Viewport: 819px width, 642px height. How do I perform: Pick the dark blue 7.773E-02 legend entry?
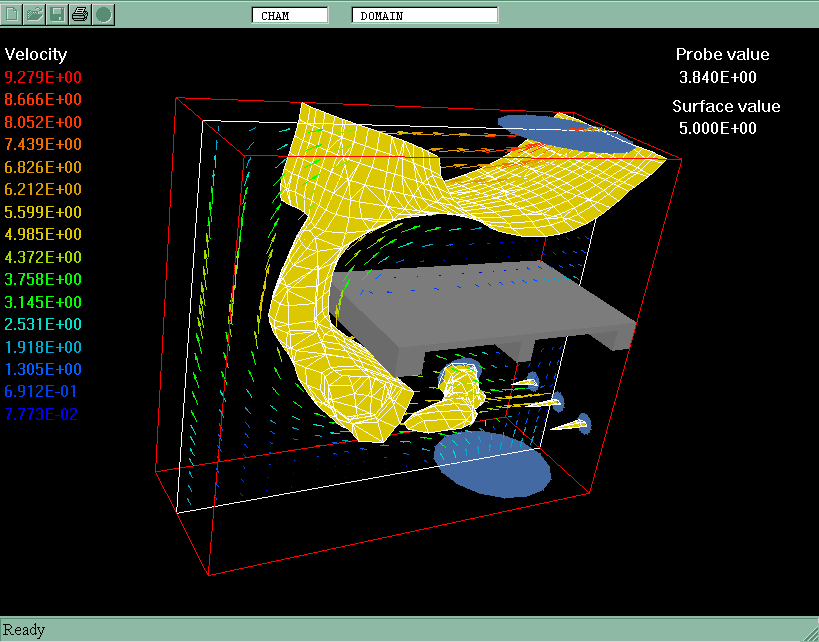coord(42,414)
